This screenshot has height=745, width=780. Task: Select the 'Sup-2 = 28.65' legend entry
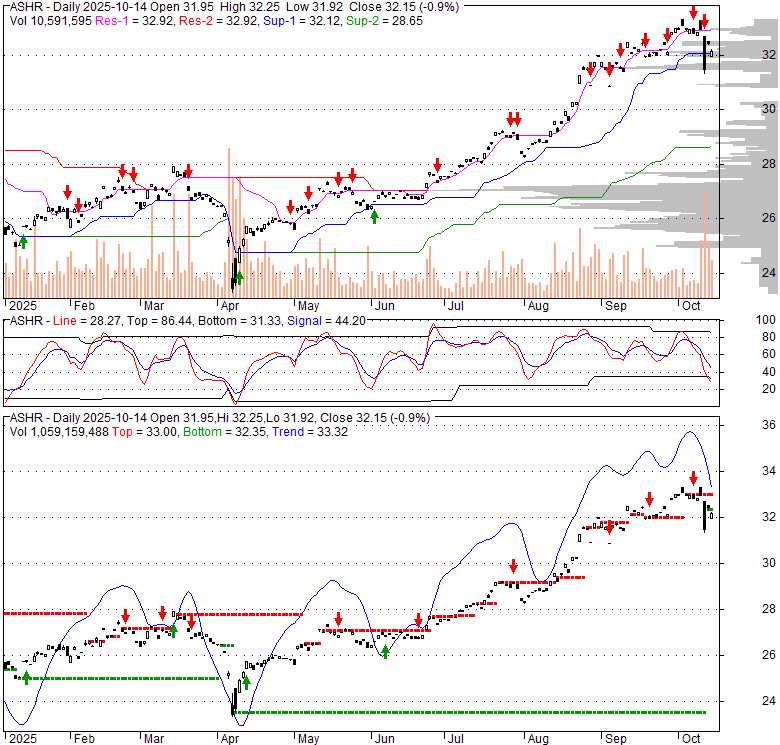pos(385,21)
